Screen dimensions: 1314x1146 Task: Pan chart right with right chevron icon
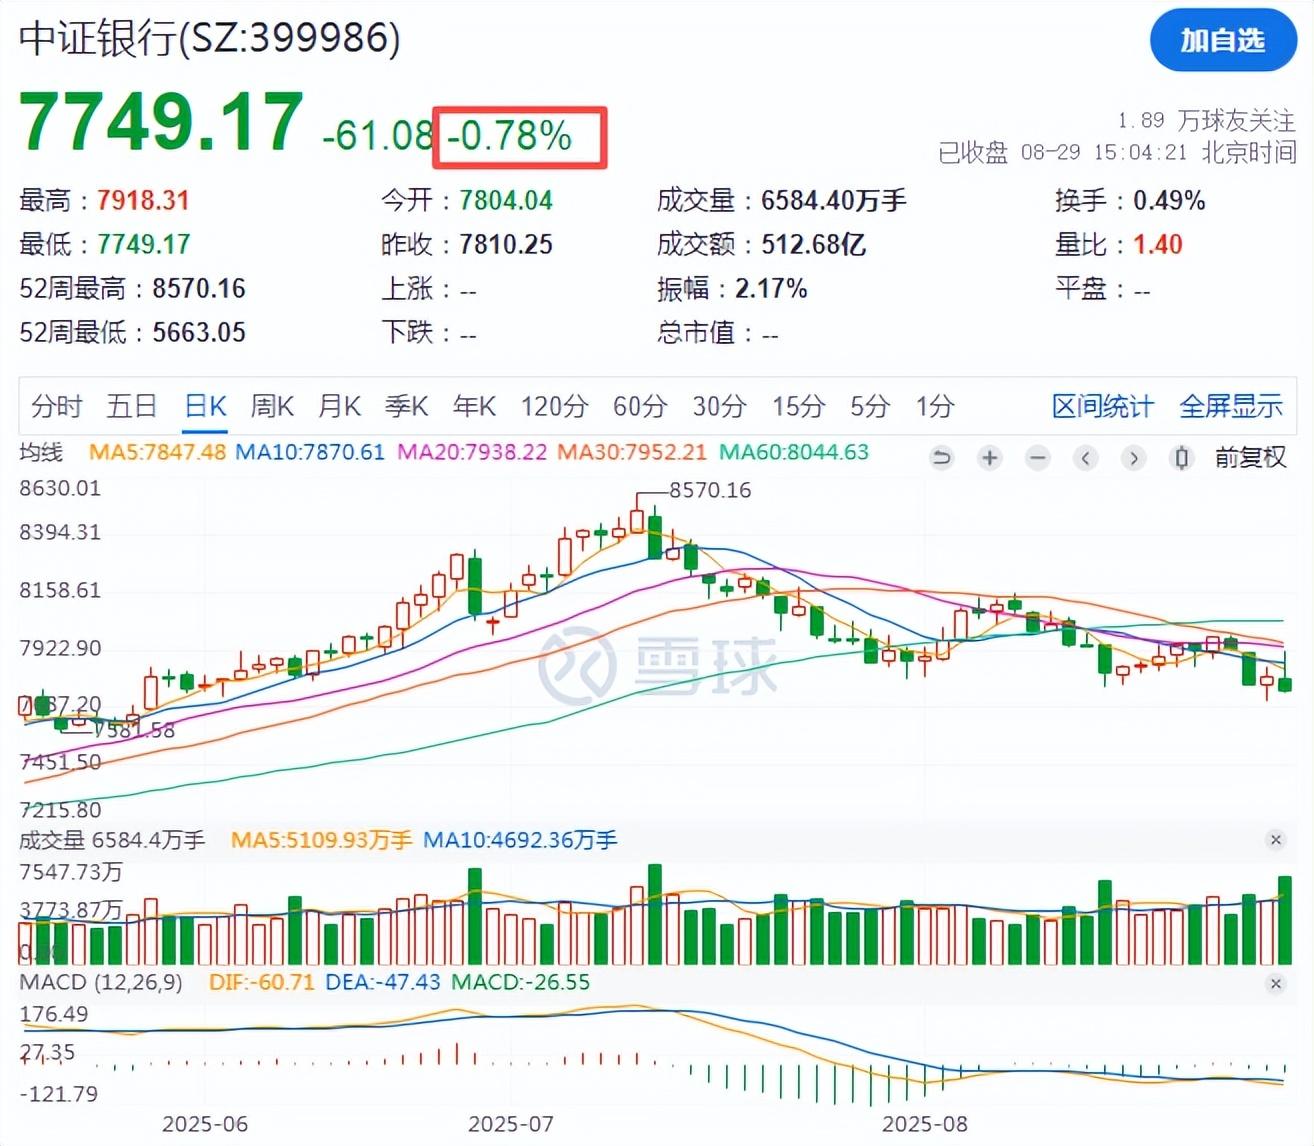click(x=1134, y=457)
